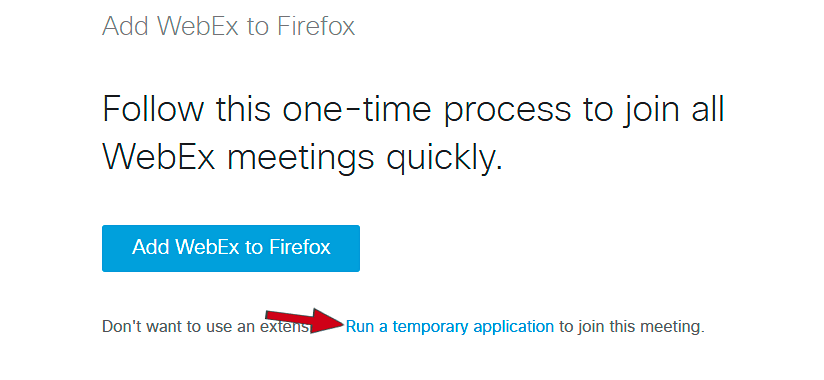Click the word 'quickly.' in the headline
Viewport: 824px width, 380px height.
point(445,157)
